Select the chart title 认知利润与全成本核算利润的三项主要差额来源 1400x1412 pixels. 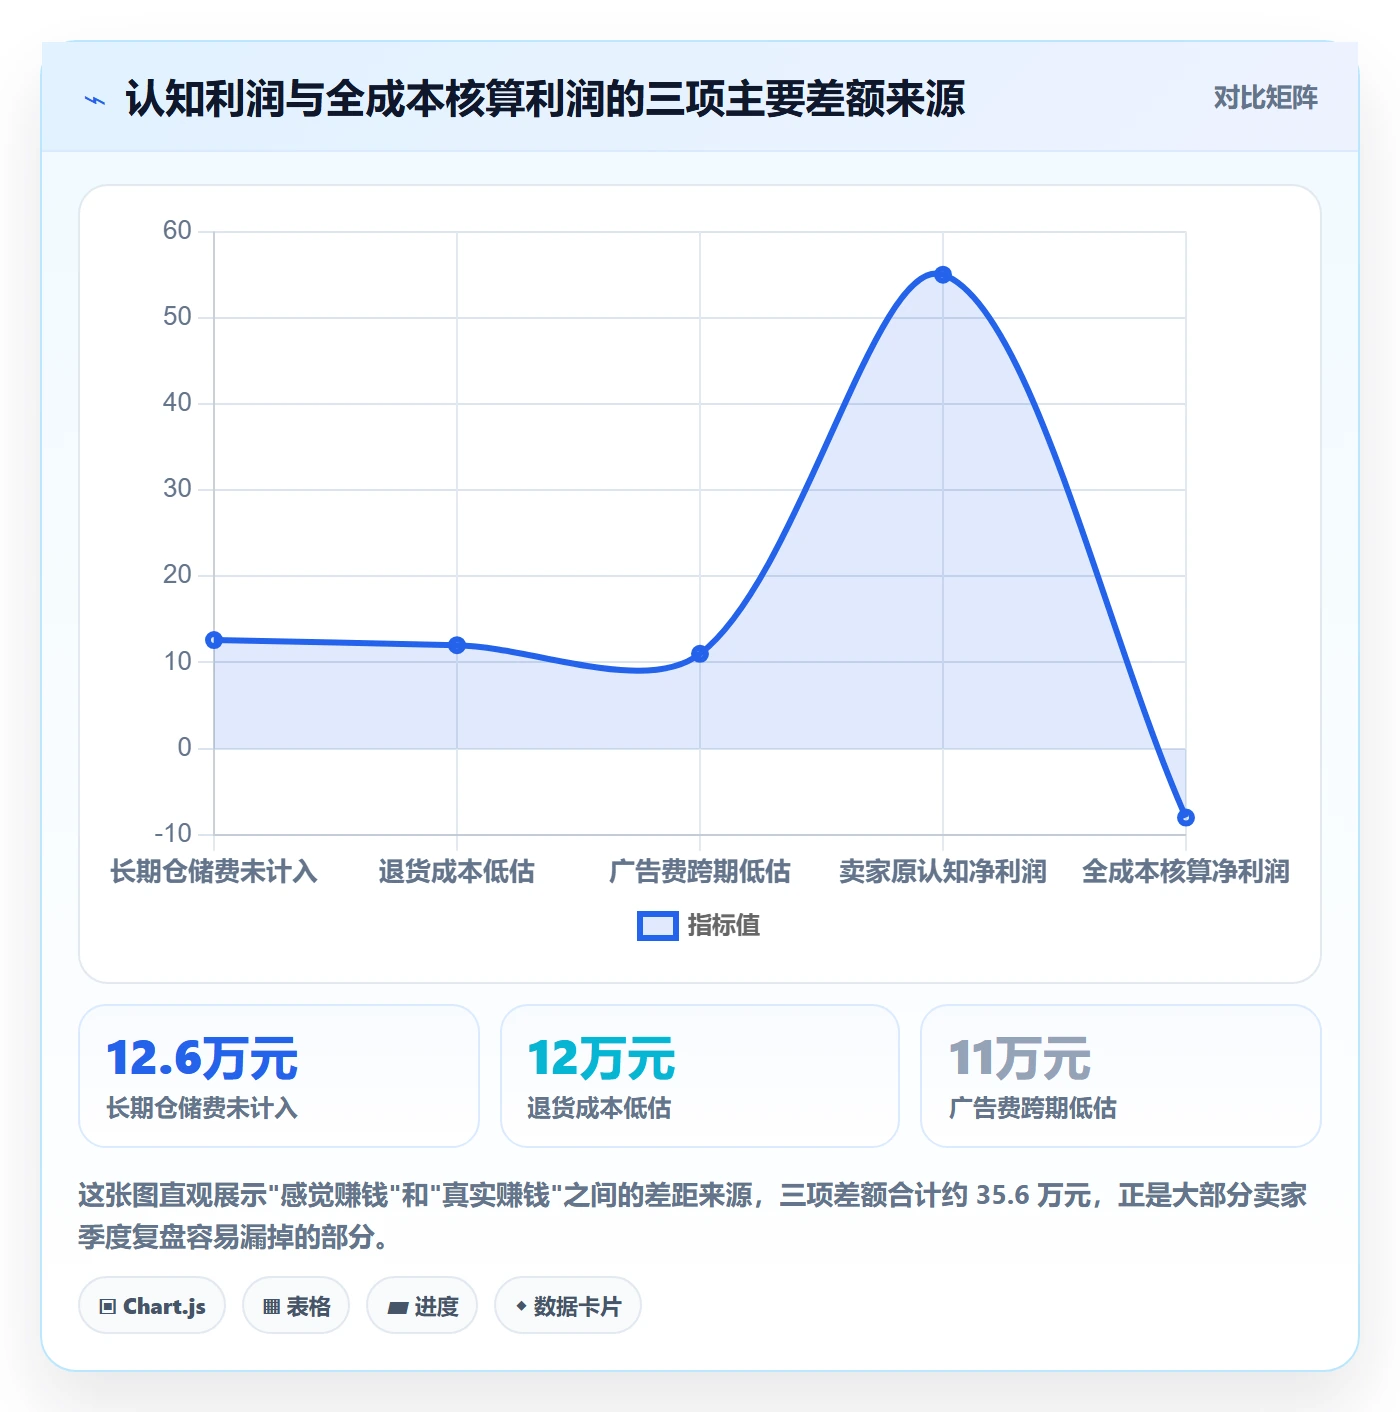coord(545,99)
